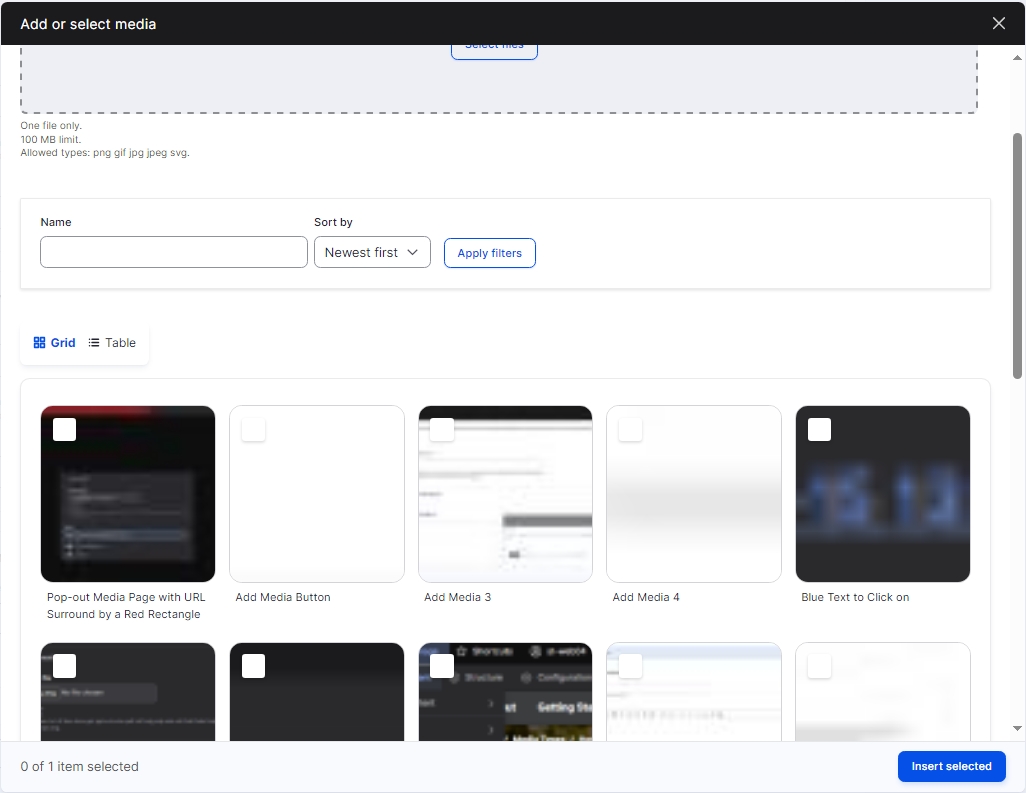Viewport: 1026px width, 793px height.
Task: Click '0 of 1 item selected' status text
Action: (79, 766)
